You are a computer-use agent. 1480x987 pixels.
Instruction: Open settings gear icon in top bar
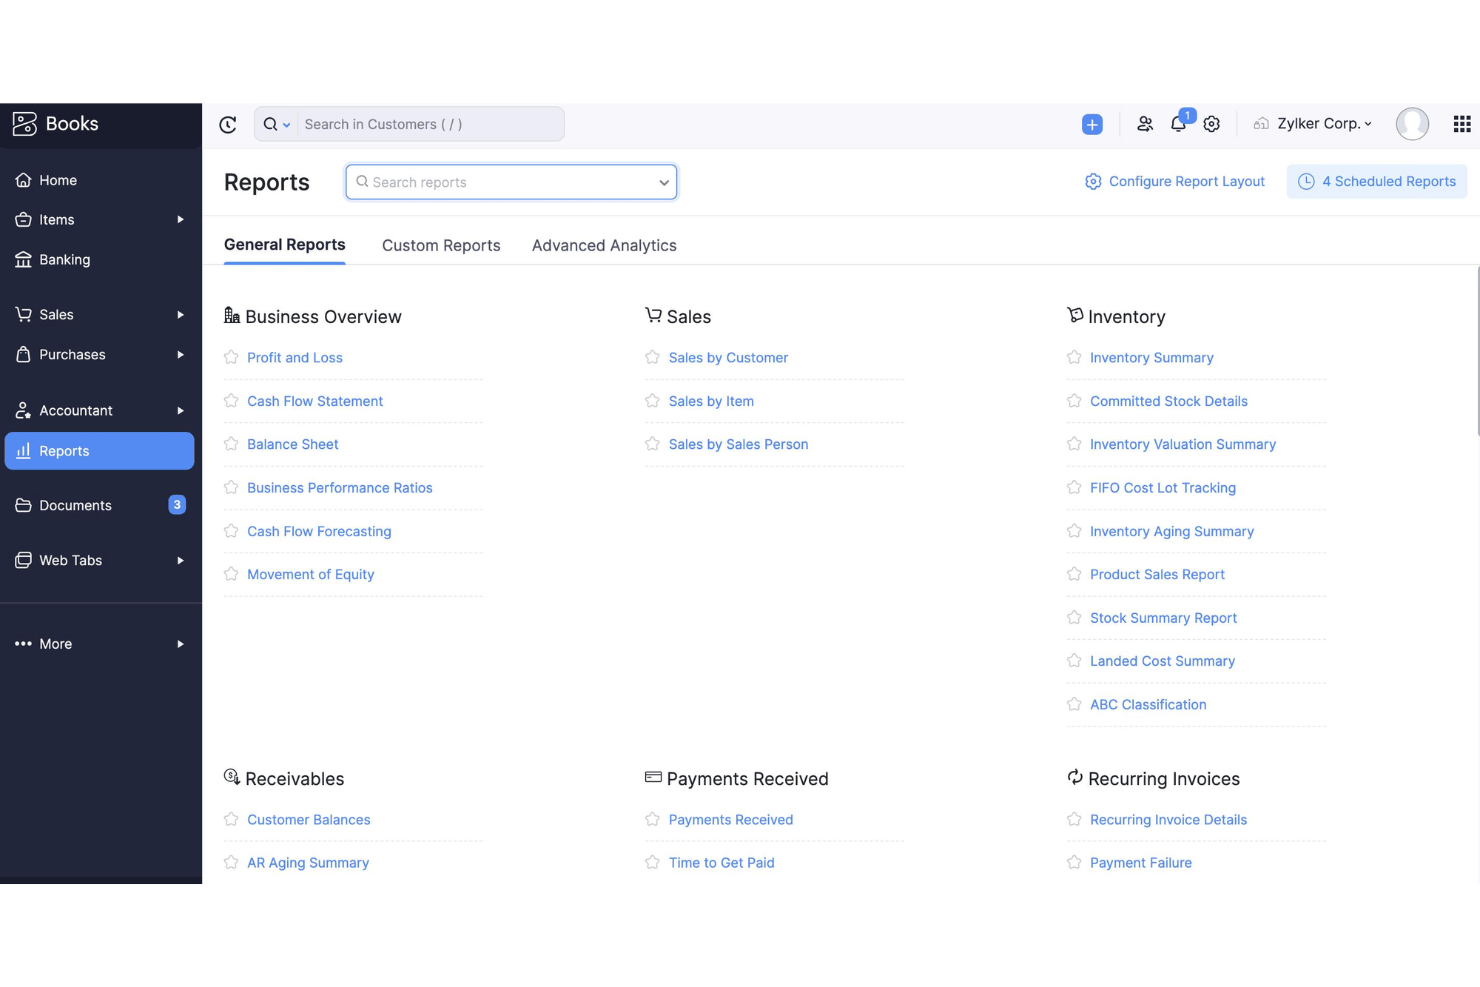(x=1212, y=124)
